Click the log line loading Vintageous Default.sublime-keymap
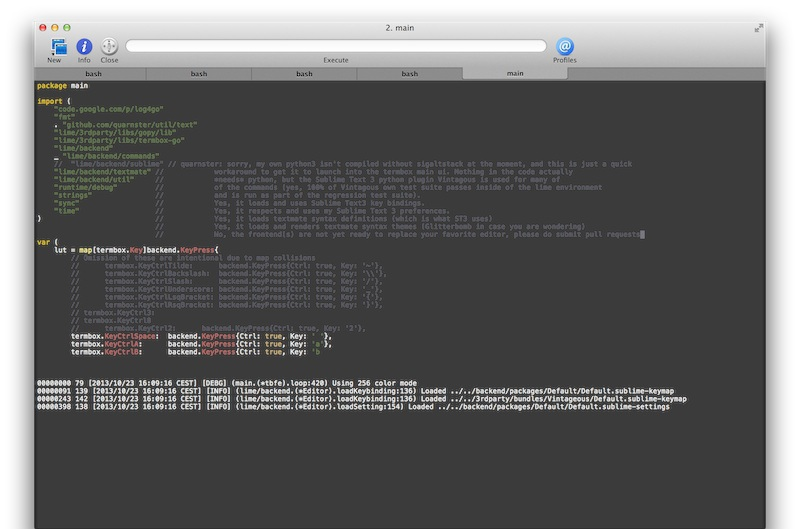 coord(362,399)
